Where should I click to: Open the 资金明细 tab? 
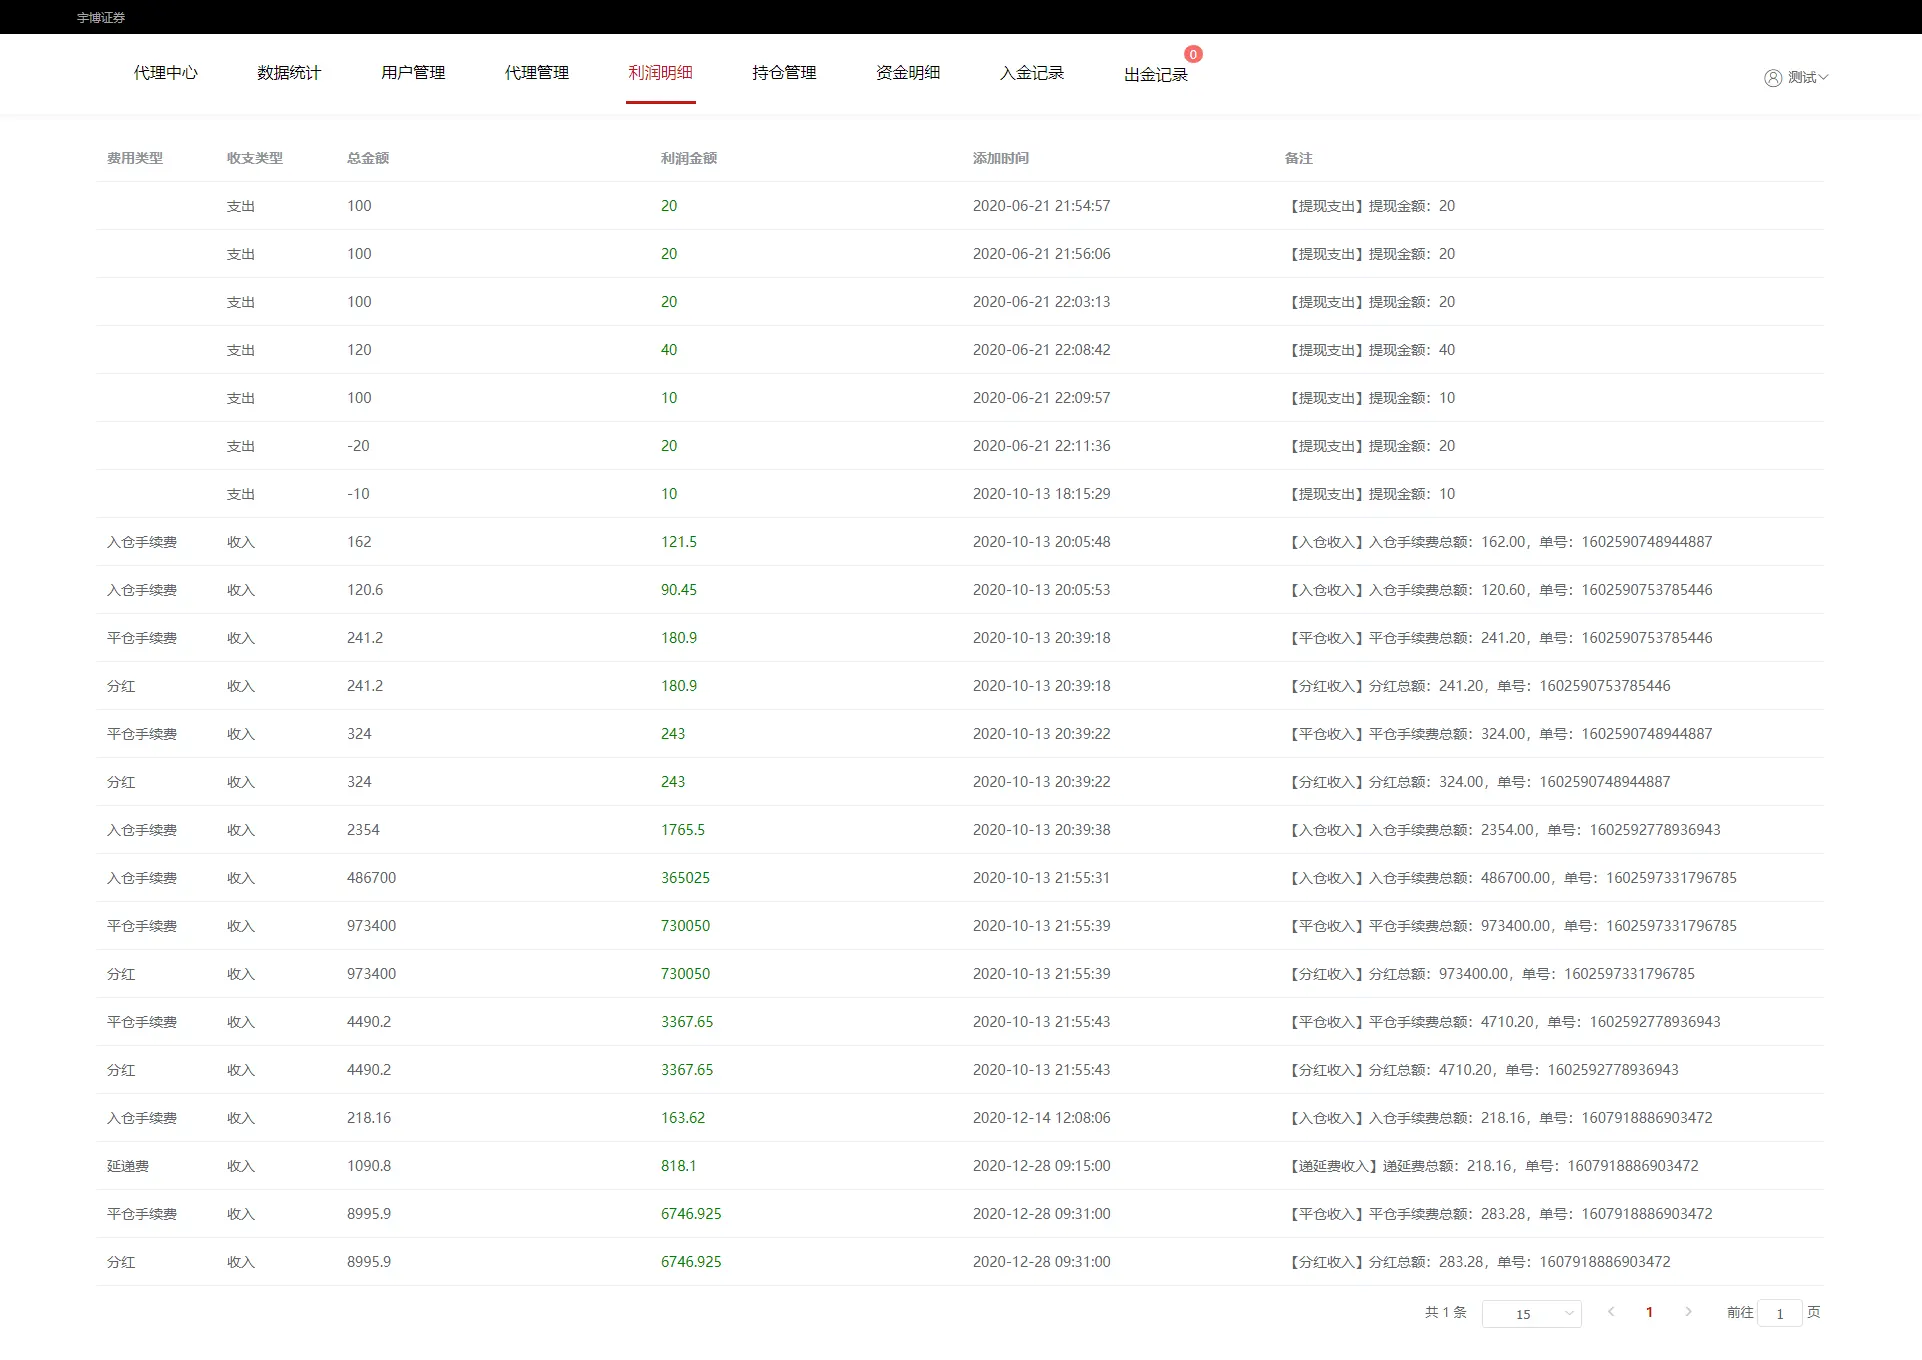(x=908, y=73)
